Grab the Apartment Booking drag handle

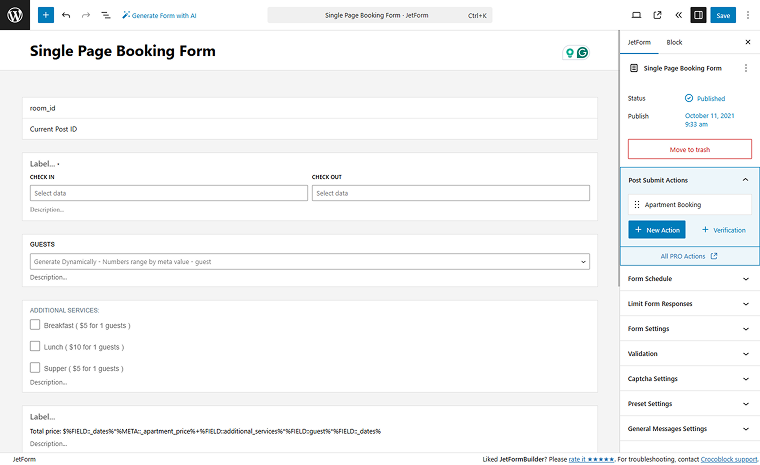click(637, 205)
